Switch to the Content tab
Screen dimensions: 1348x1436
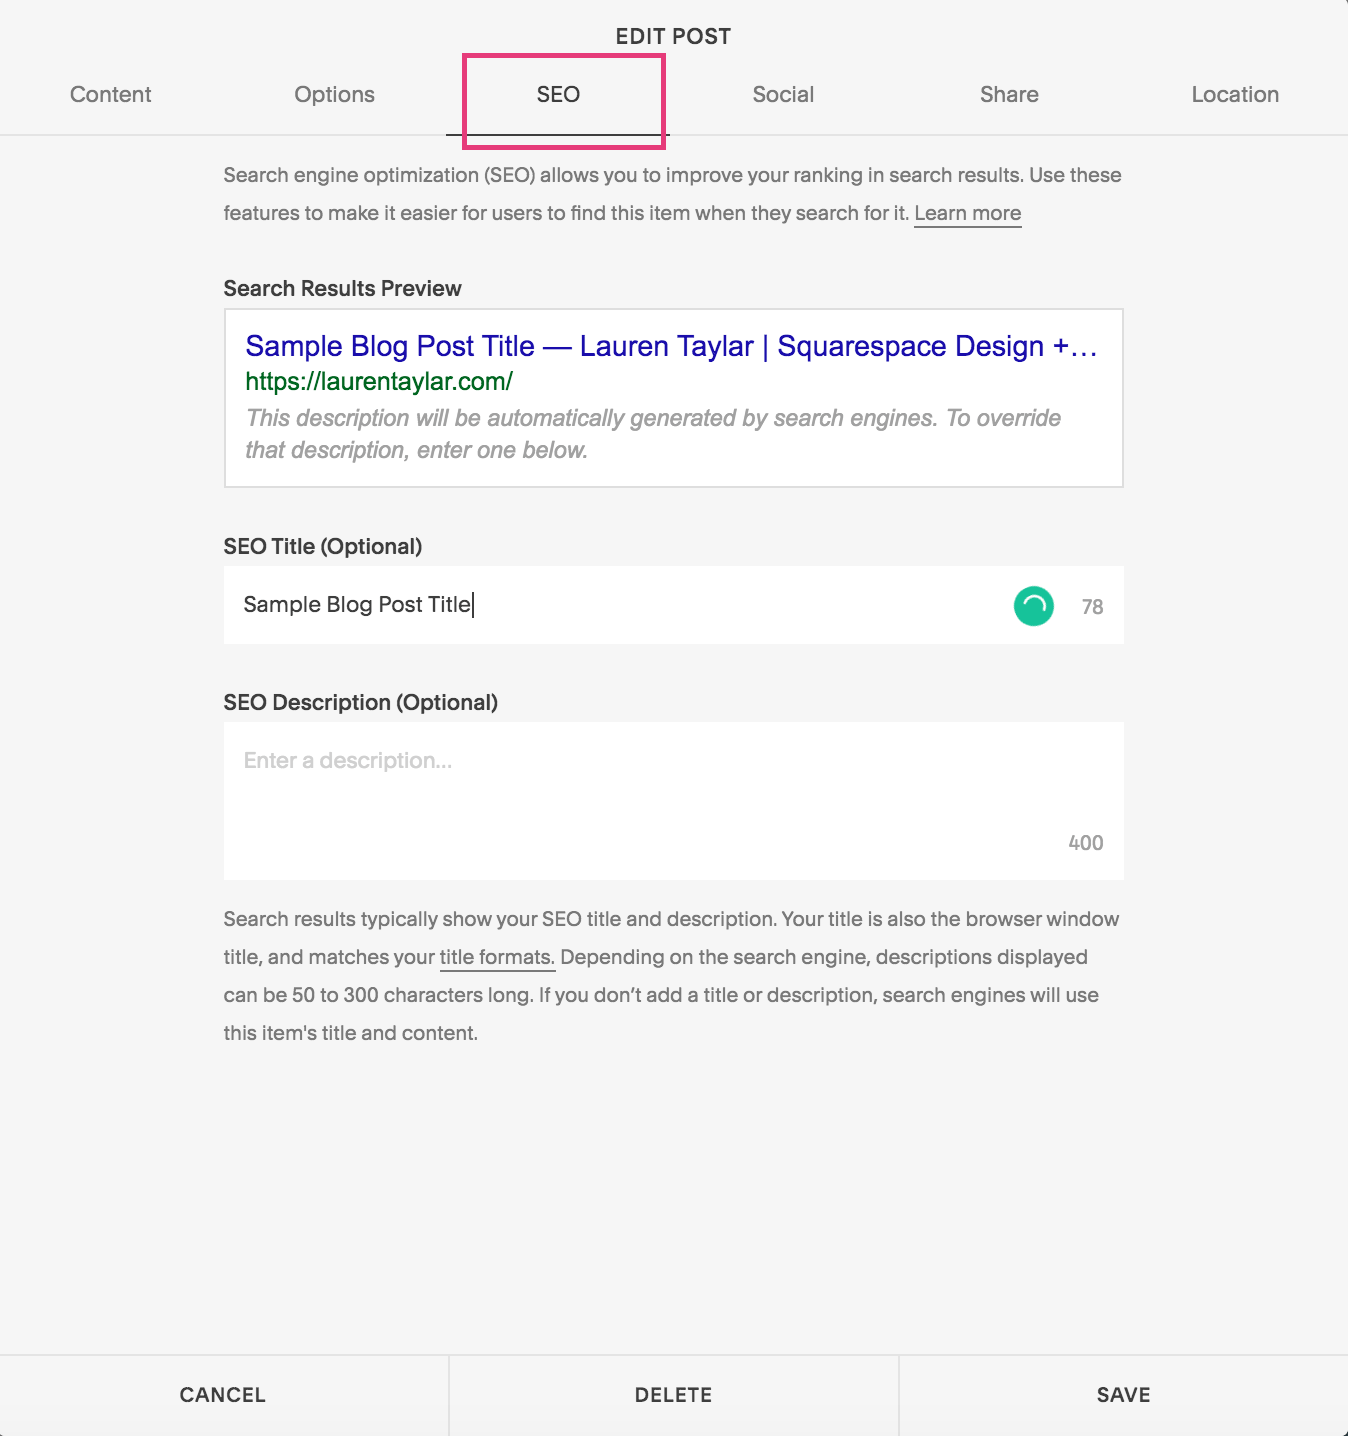tap(110, 94)
